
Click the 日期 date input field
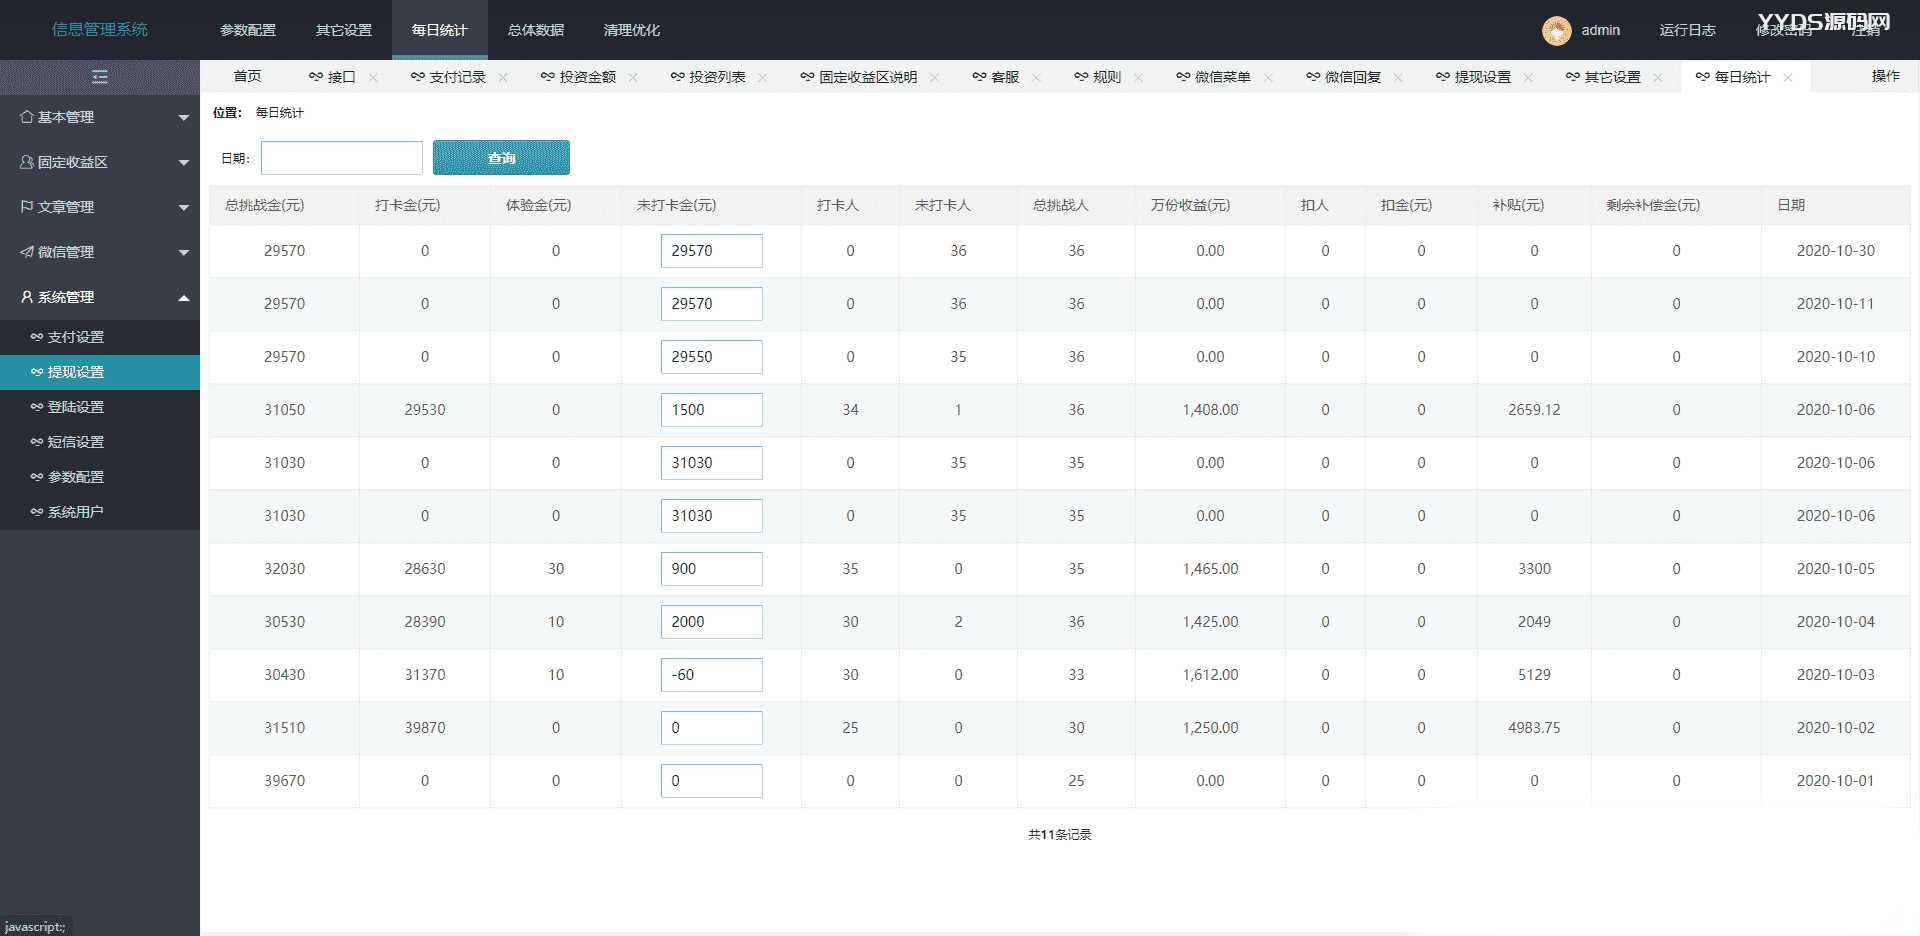pos(342,158)
